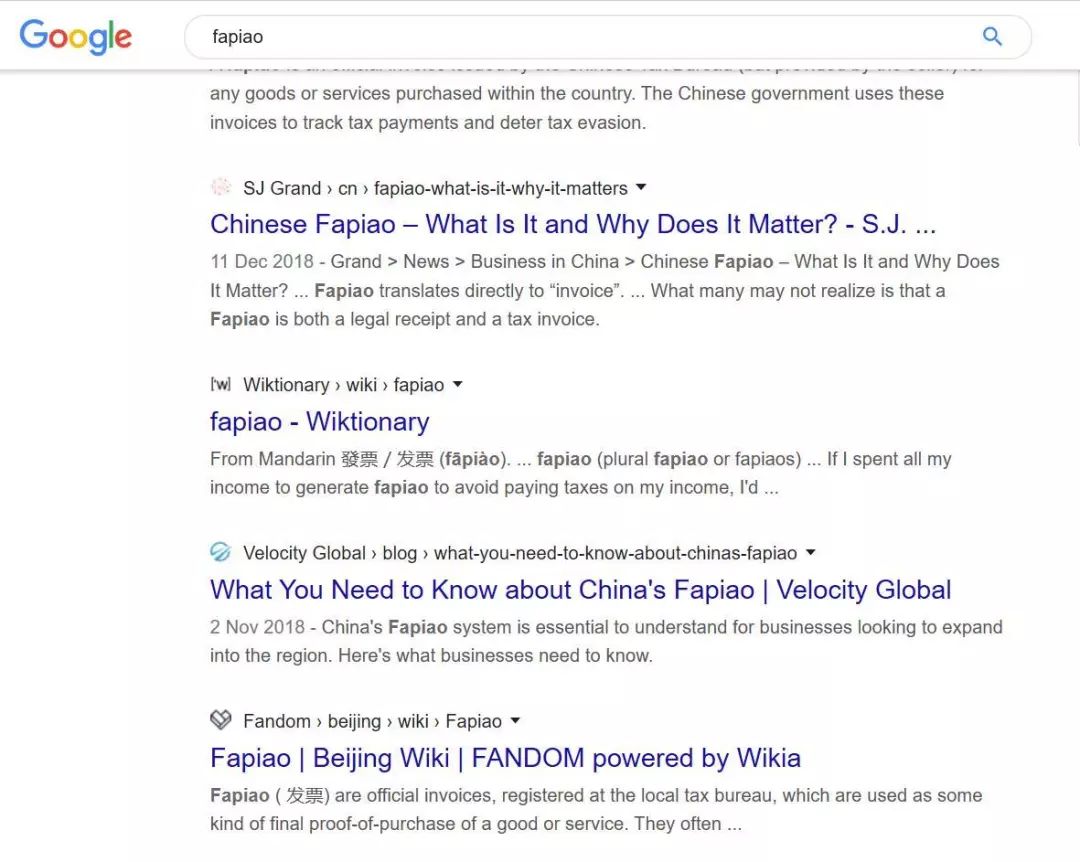Open dropdown arrow beside SJ Grand URL
Screen dimensions: 1080x862
click(641, 187)
